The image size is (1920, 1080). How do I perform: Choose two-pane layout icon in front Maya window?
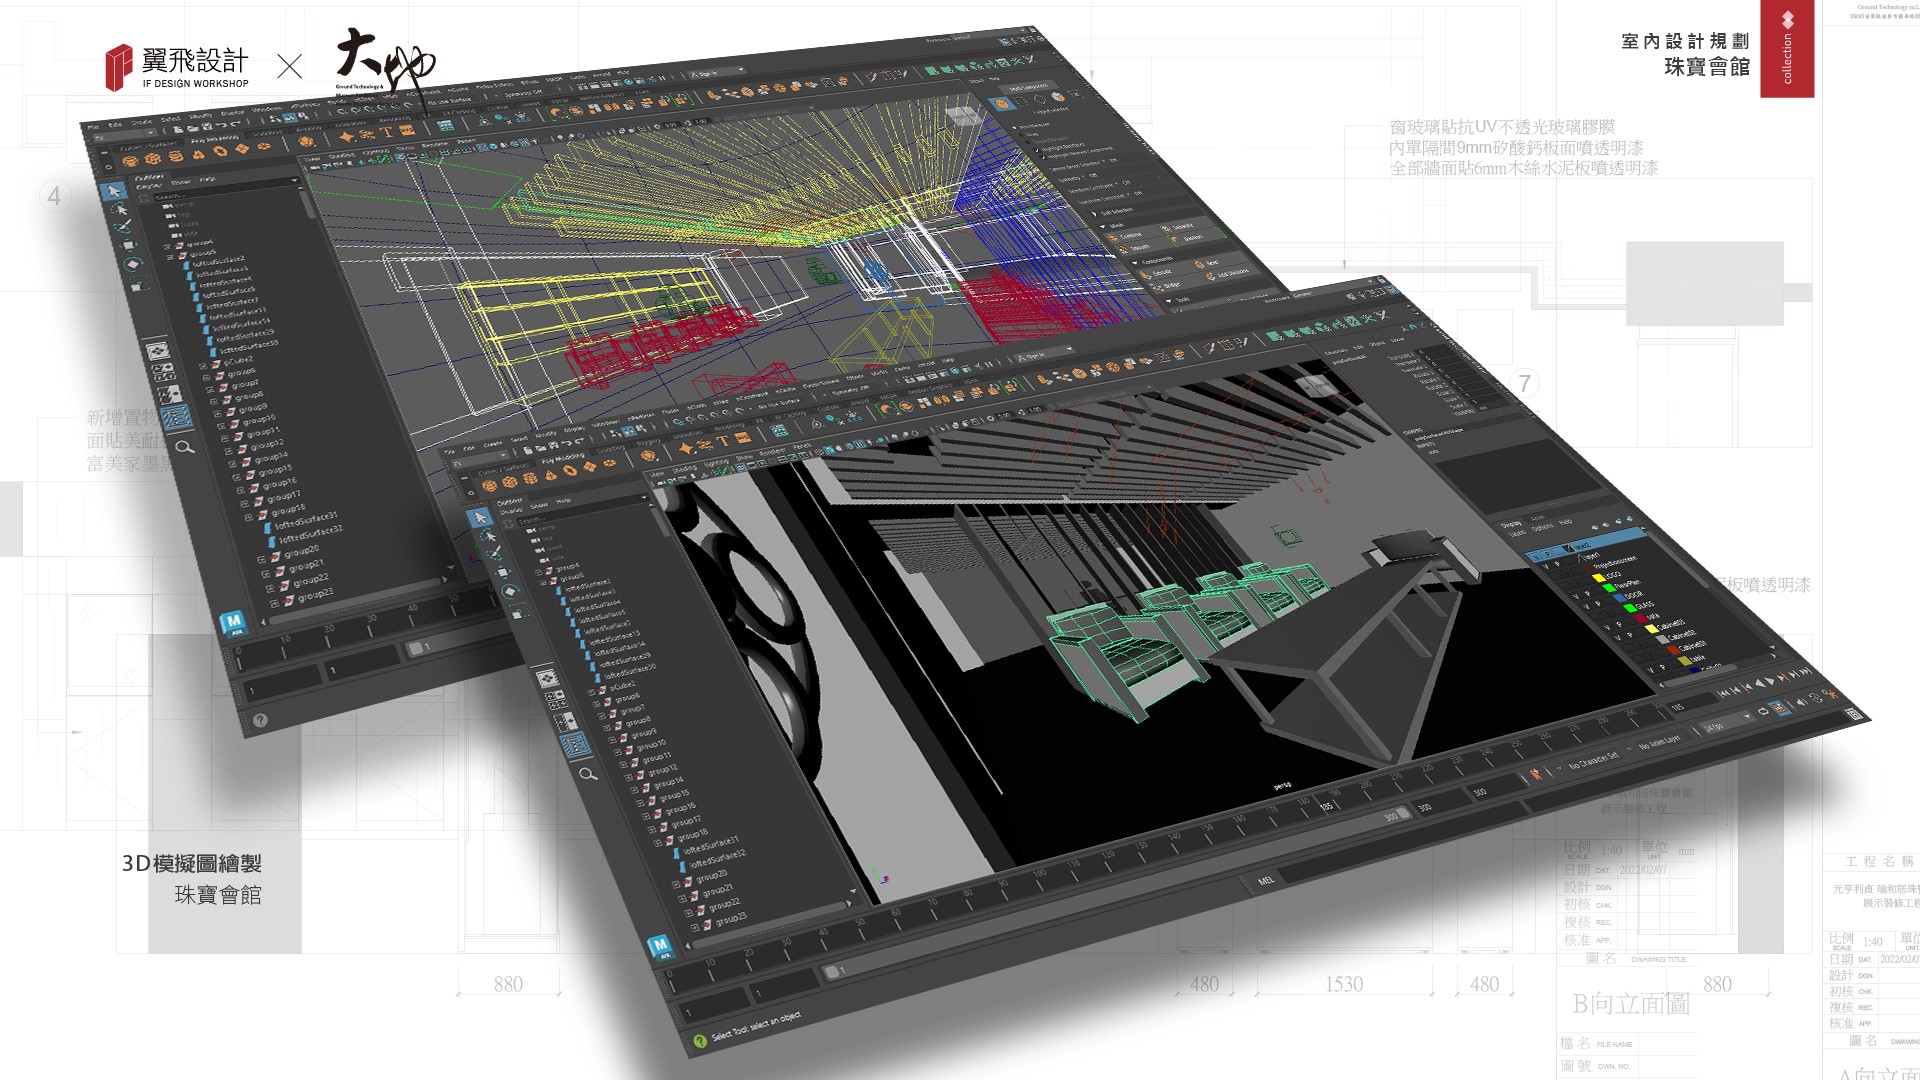(x=567, y=721)
